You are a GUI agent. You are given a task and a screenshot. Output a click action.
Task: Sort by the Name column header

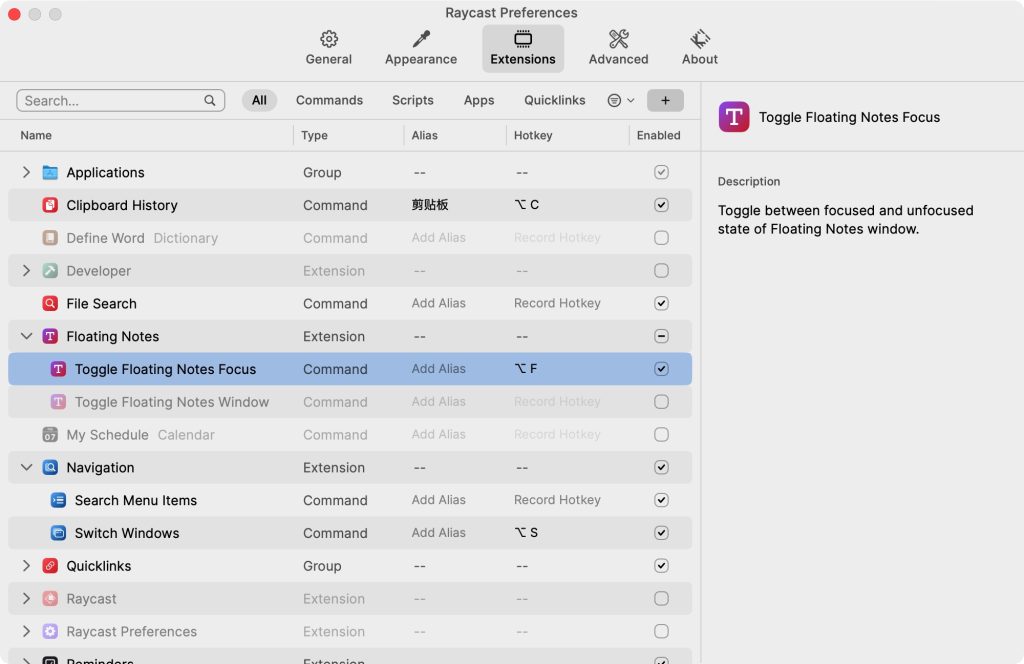[x=36, y=136]
